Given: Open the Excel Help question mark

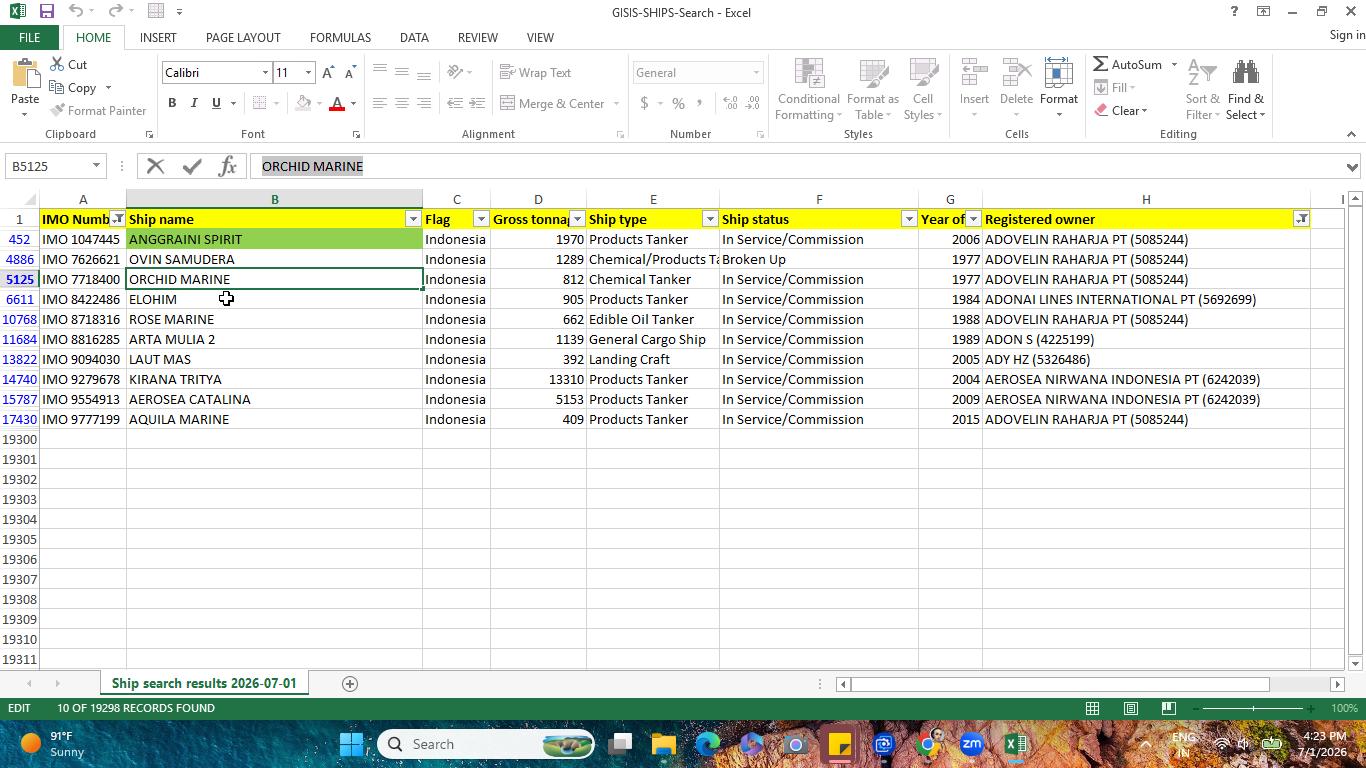Looking at the screenshot, I should pos(1234,12).
